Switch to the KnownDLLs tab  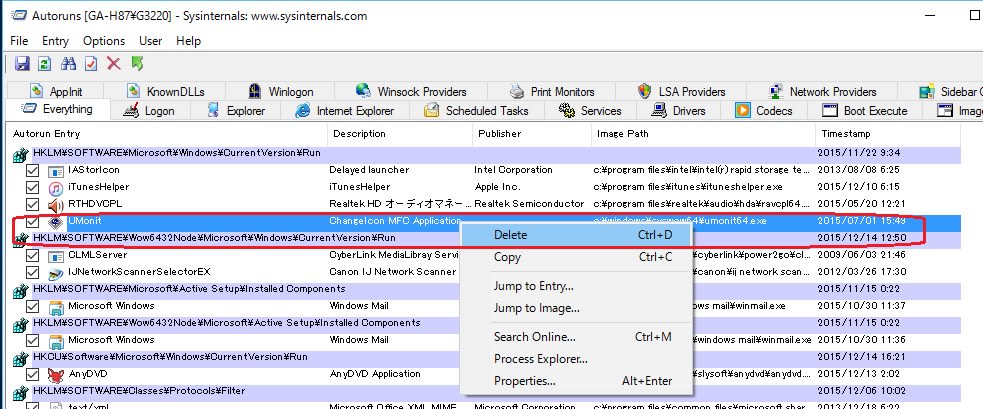[x=166, y=92]
